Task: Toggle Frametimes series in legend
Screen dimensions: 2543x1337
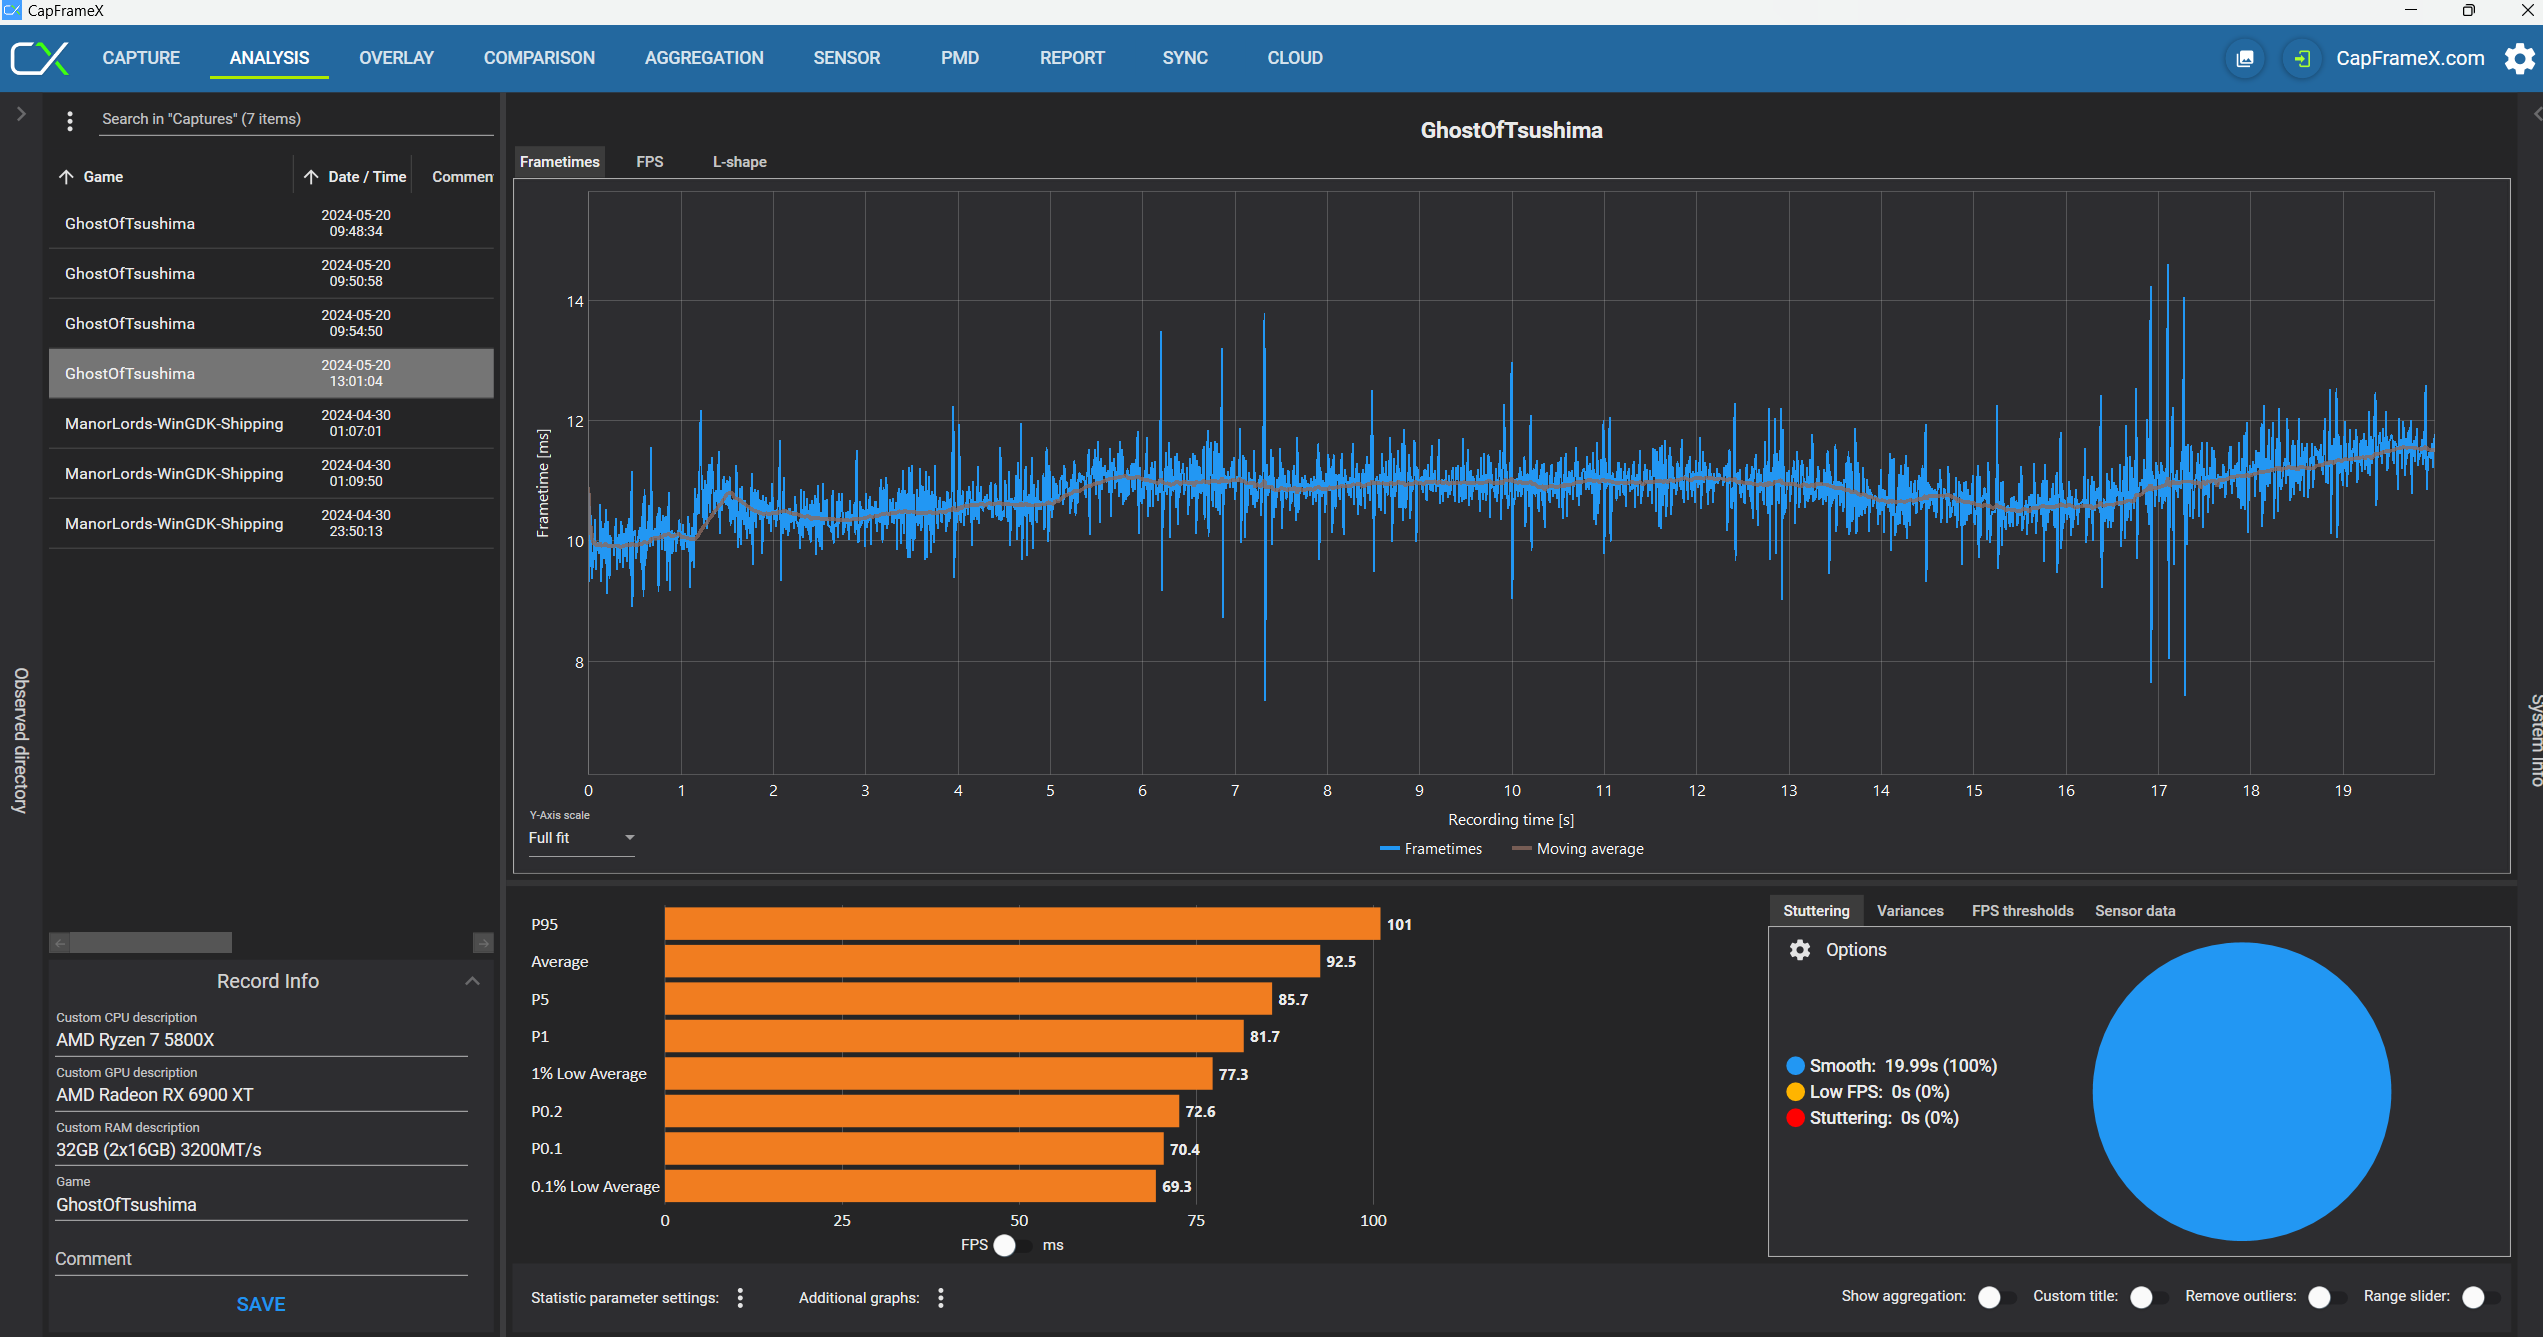Action: pos(1431,849)
